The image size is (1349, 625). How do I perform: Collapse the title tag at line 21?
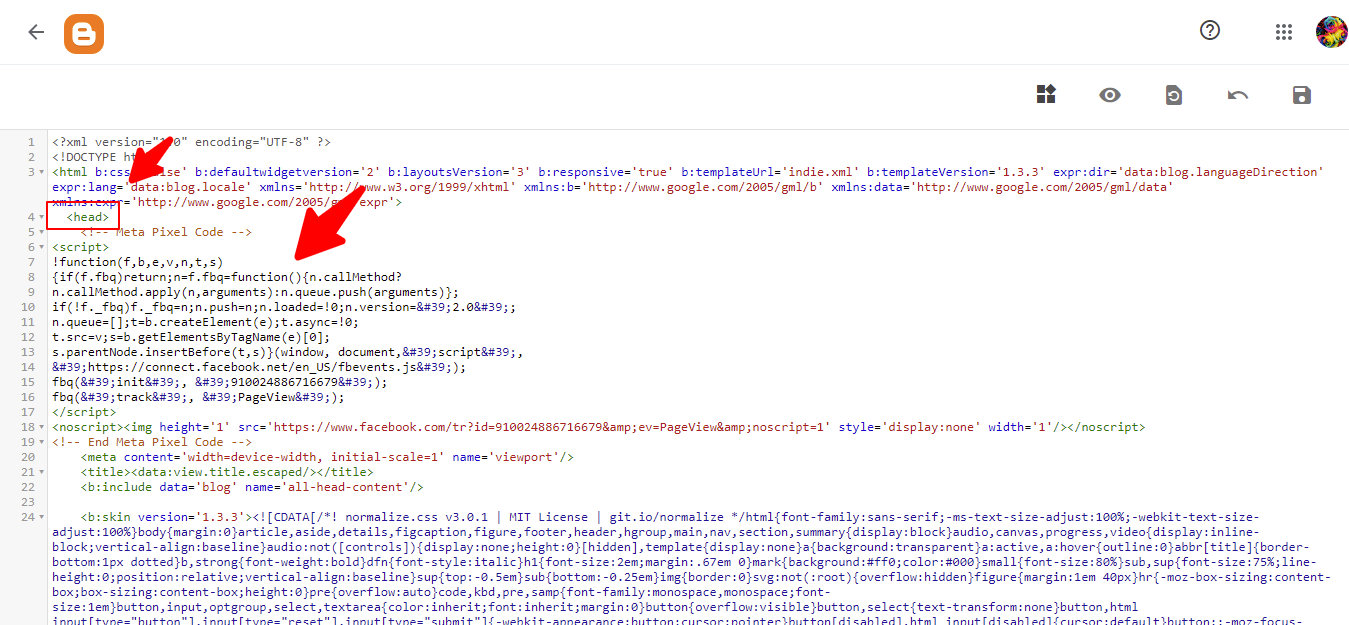[x=41, y=472]
